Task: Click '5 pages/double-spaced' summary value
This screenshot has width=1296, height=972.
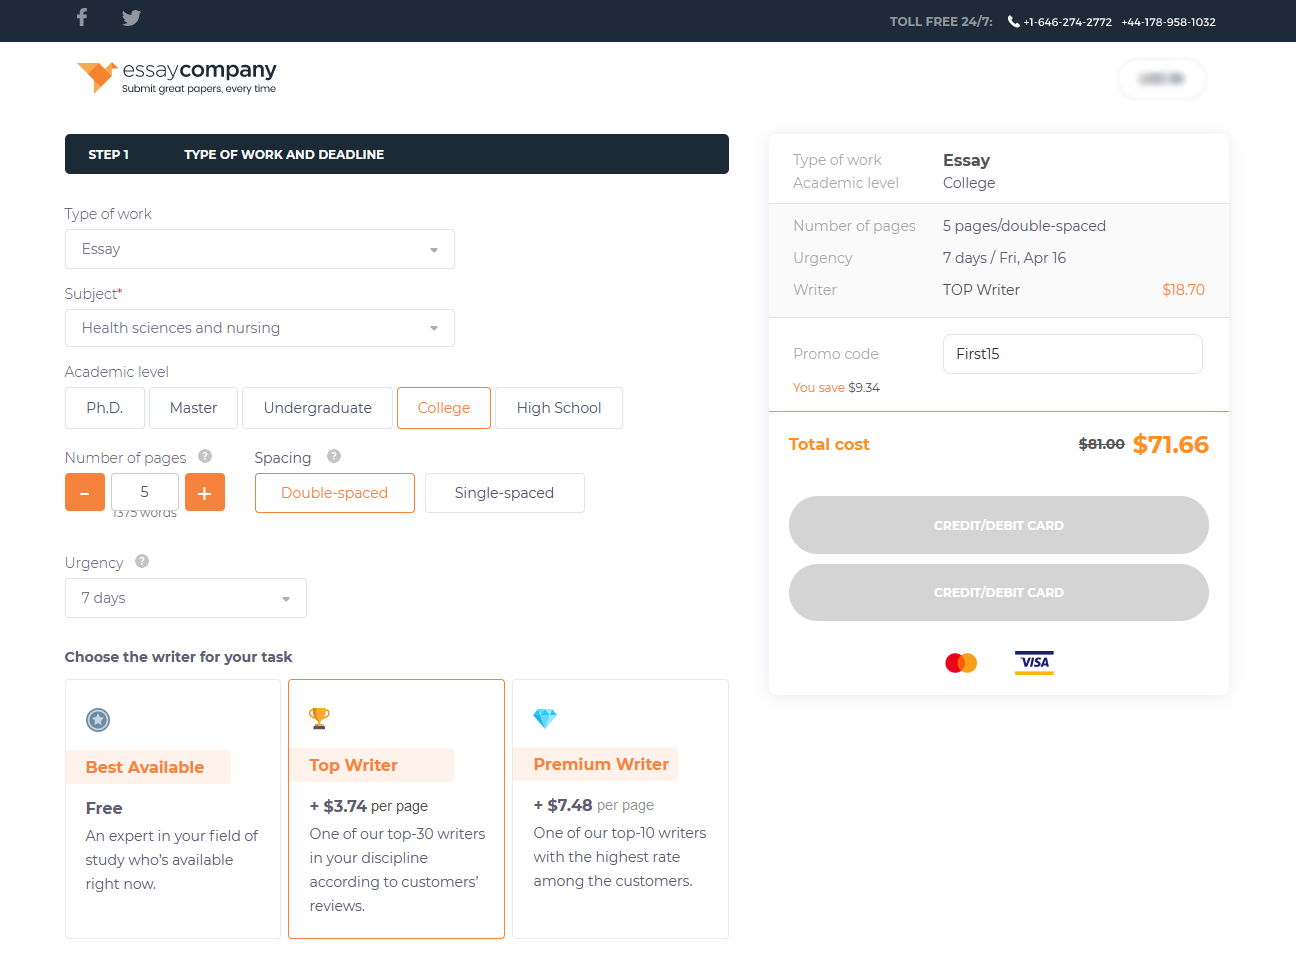Action: tap(1024, 226)
